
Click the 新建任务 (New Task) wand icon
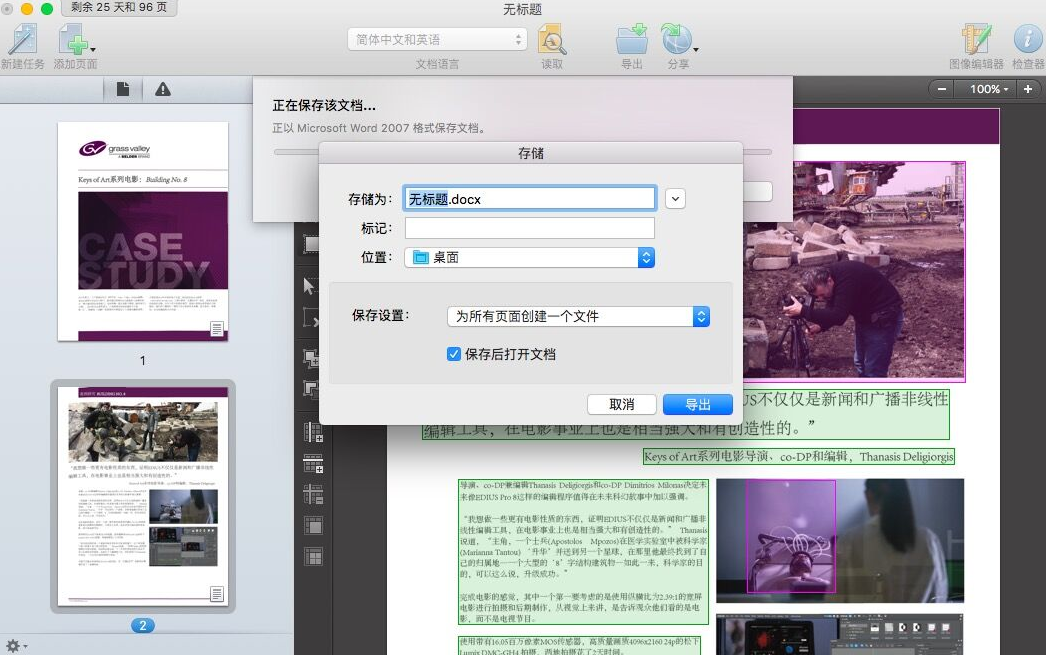point(23,40)
